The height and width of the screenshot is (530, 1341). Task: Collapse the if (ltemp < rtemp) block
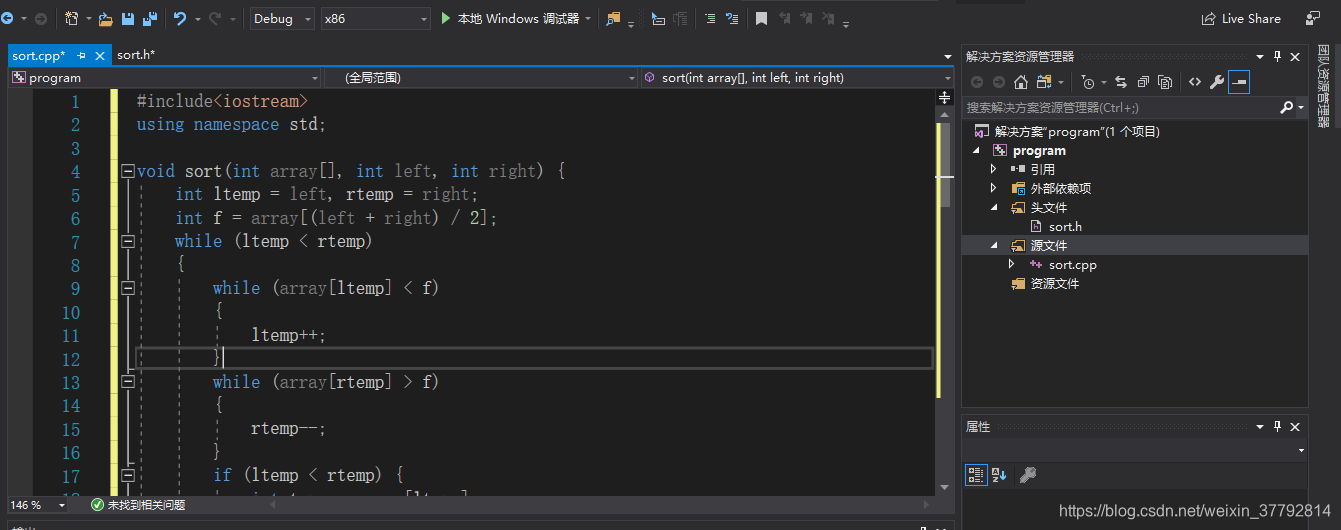[x=128, y=475]
